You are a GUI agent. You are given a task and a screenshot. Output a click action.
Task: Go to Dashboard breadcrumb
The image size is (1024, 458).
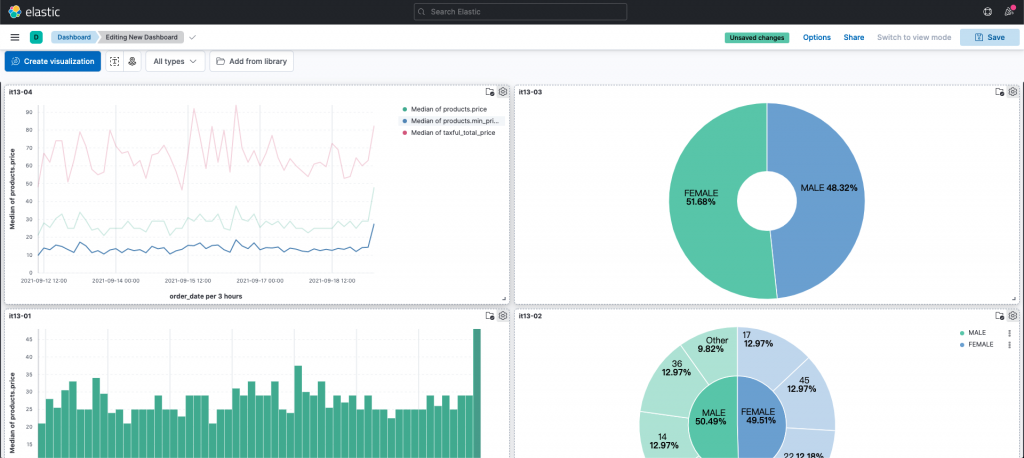click(74, 37)
